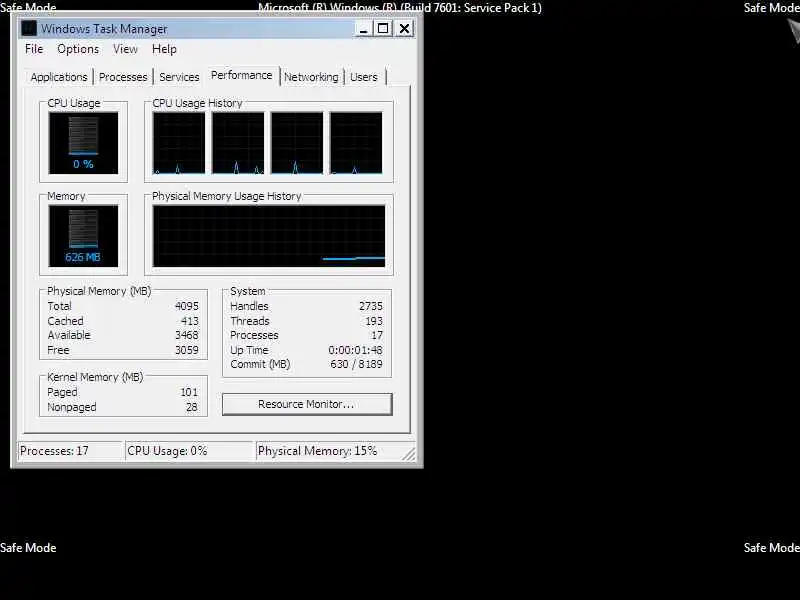Click the Commit value 630 / 8189

point(356,364)
